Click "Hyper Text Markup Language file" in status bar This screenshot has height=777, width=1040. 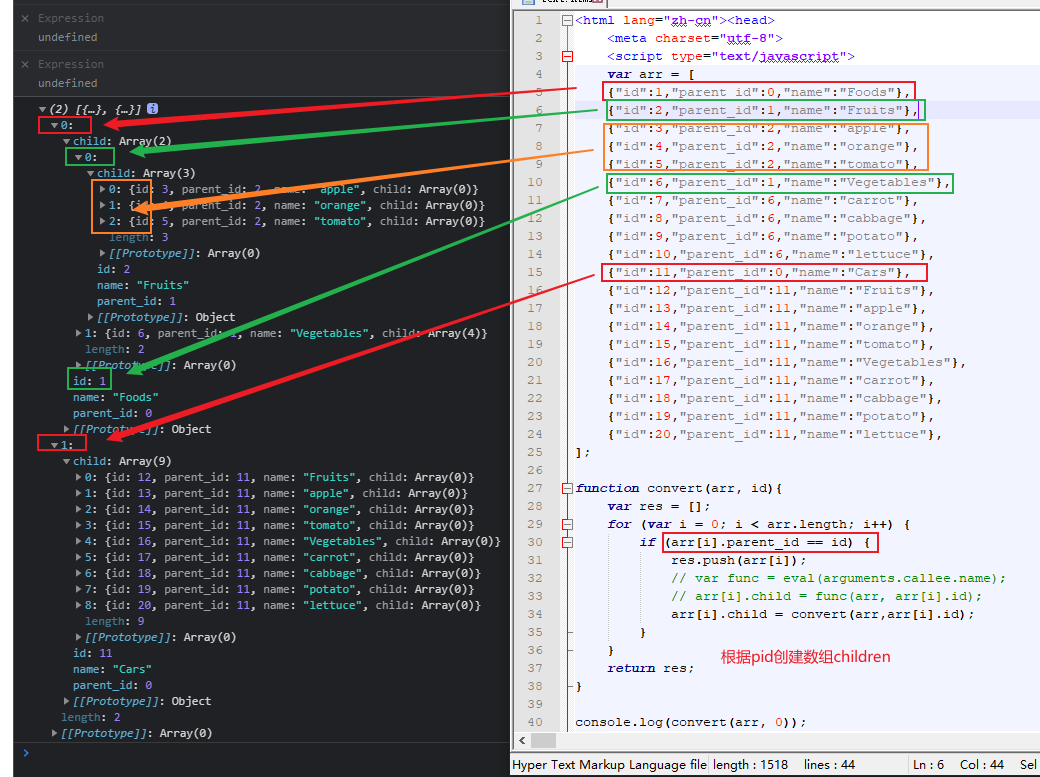pos(610,765)
